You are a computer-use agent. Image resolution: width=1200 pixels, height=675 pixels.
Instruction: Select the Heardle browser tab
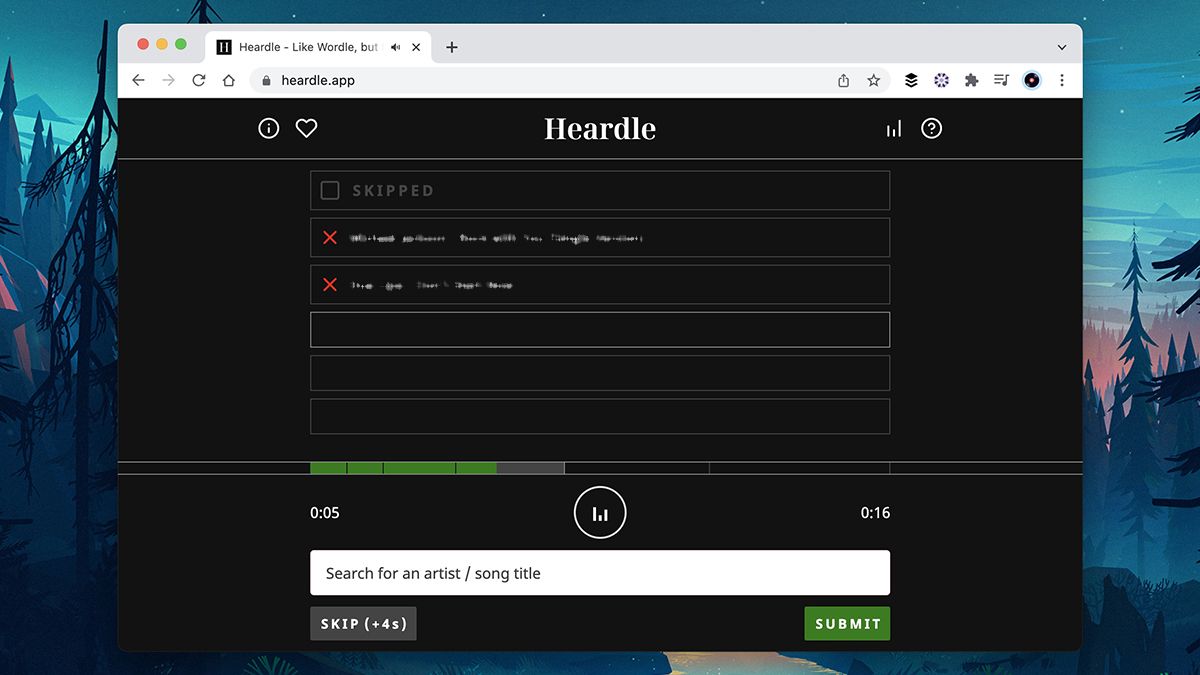click(x=300, y=46)
